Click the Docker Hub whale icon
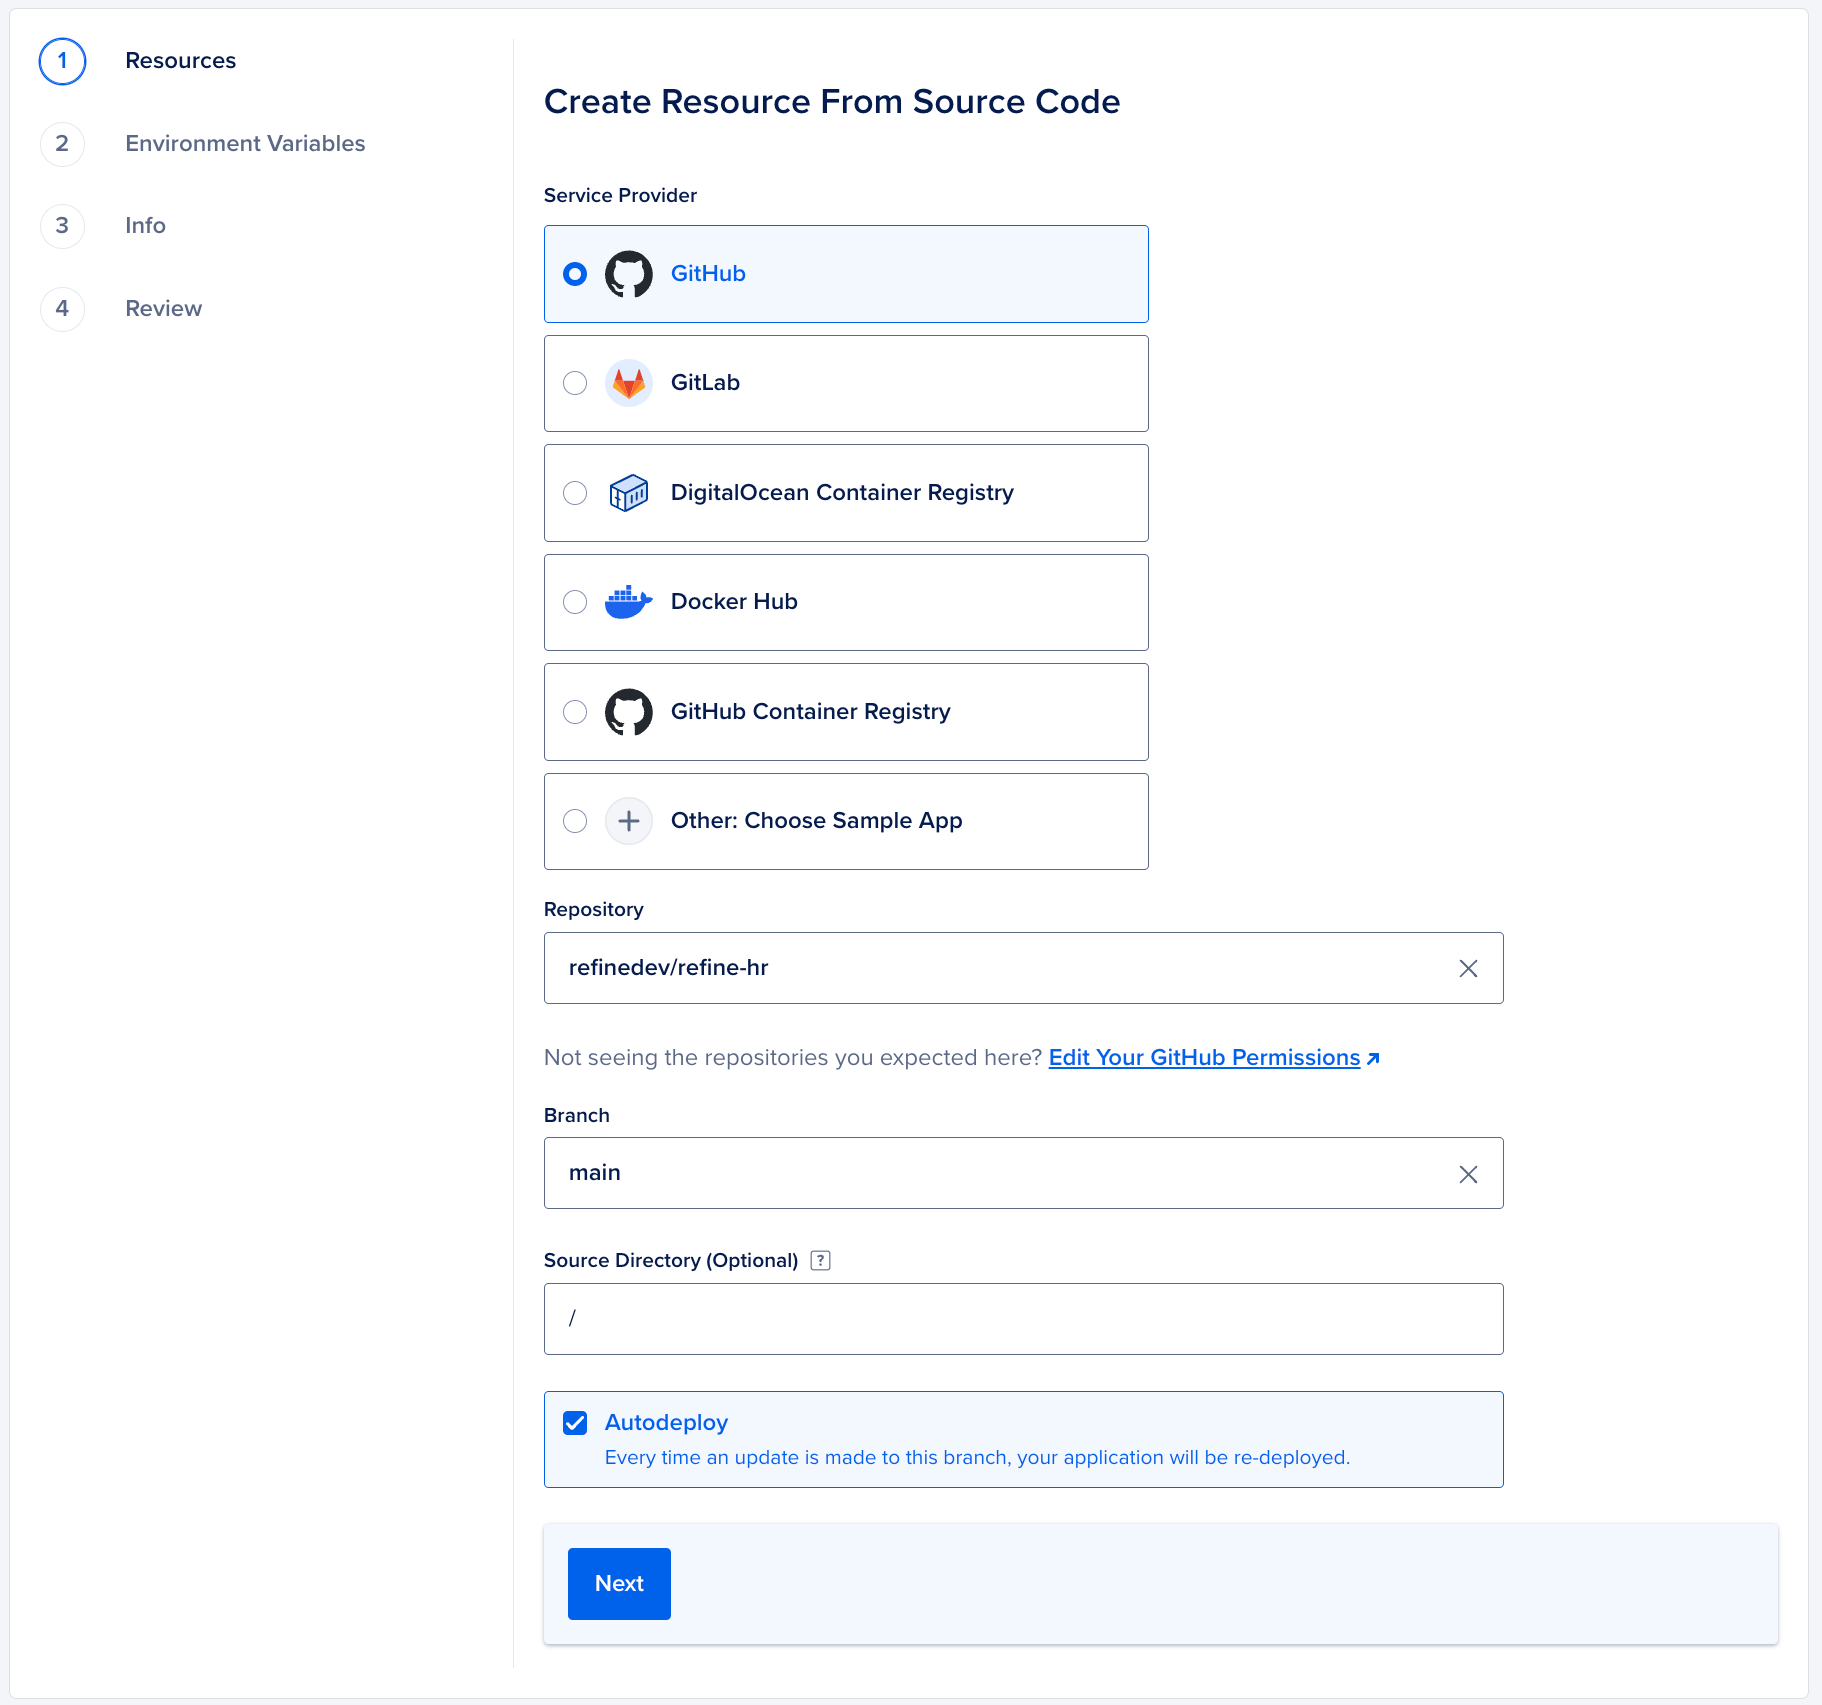Viewport: 1822px width, 1705px height. tap(629, 602)
